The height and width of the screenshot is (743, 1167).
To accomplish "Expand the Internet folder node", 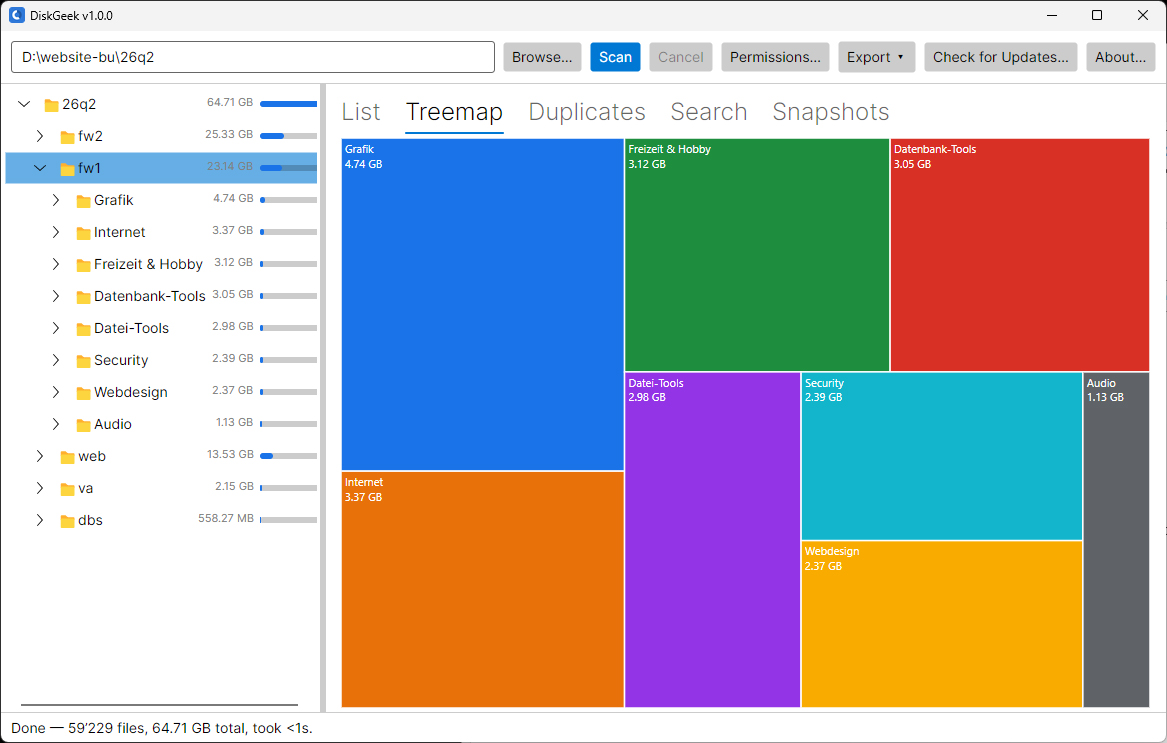I will click(56, 232).
